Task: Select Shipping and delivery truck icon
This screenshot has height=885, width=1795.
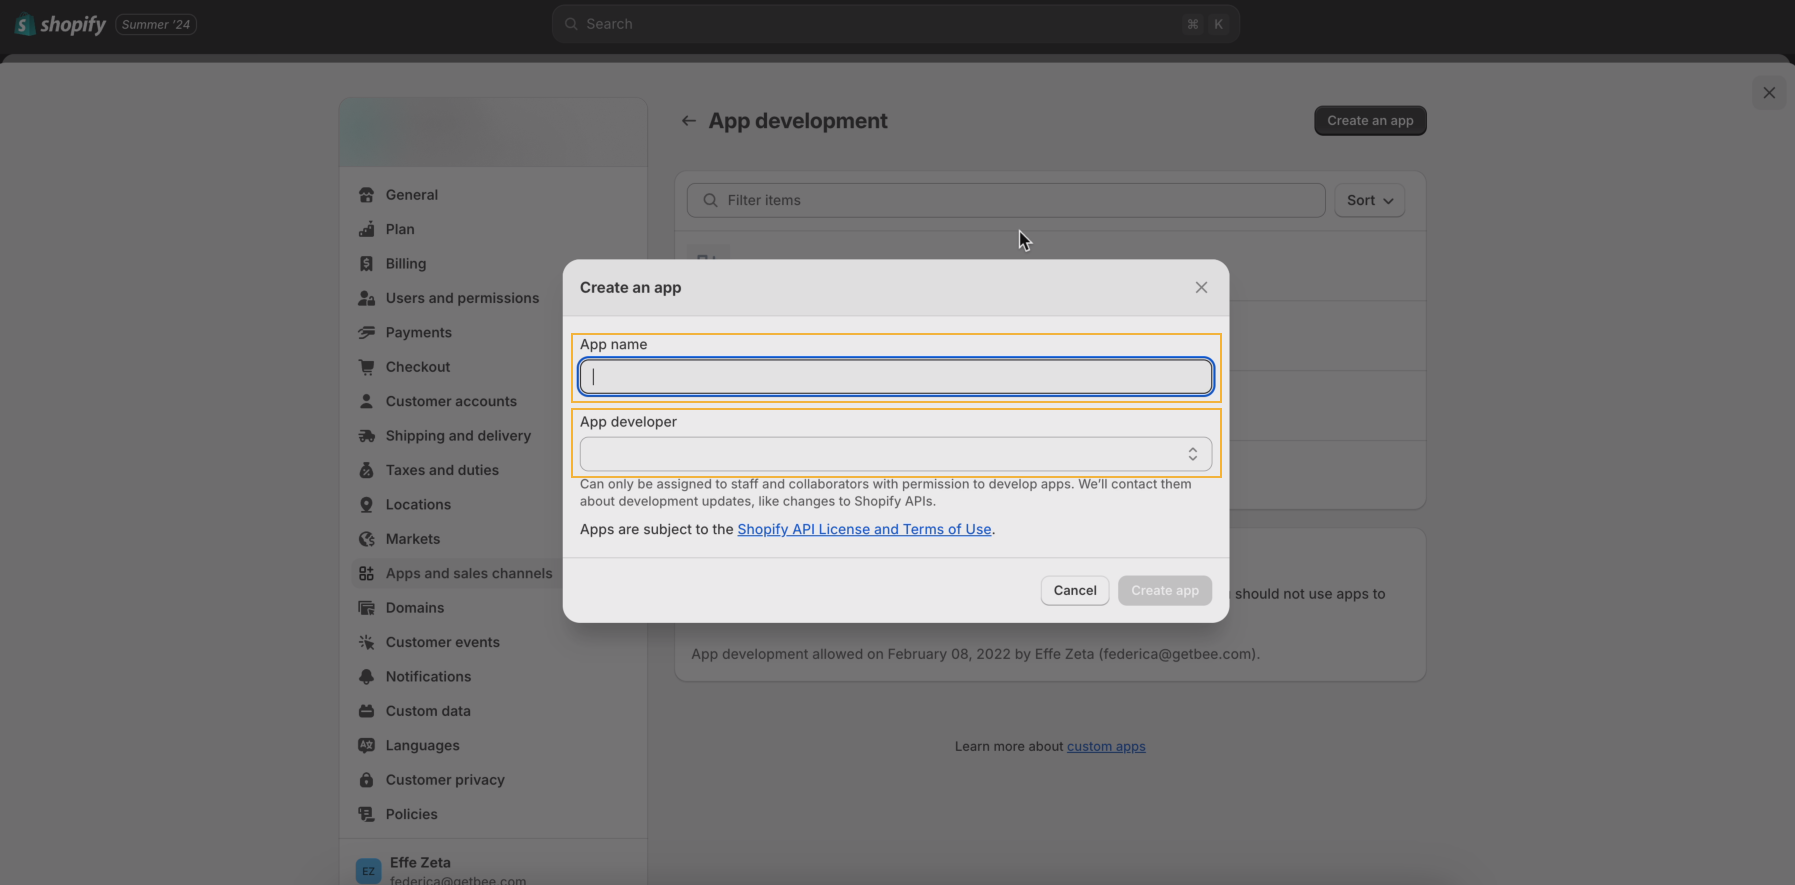Action: (366, 436)
